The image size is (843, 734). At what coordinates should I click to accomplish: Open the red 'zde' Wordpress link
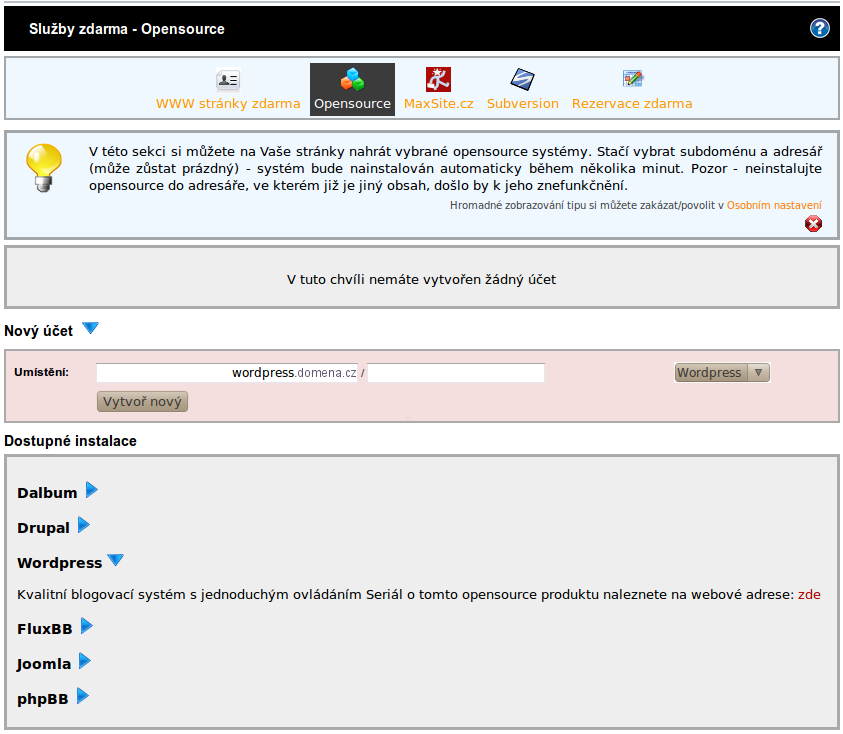809,594
